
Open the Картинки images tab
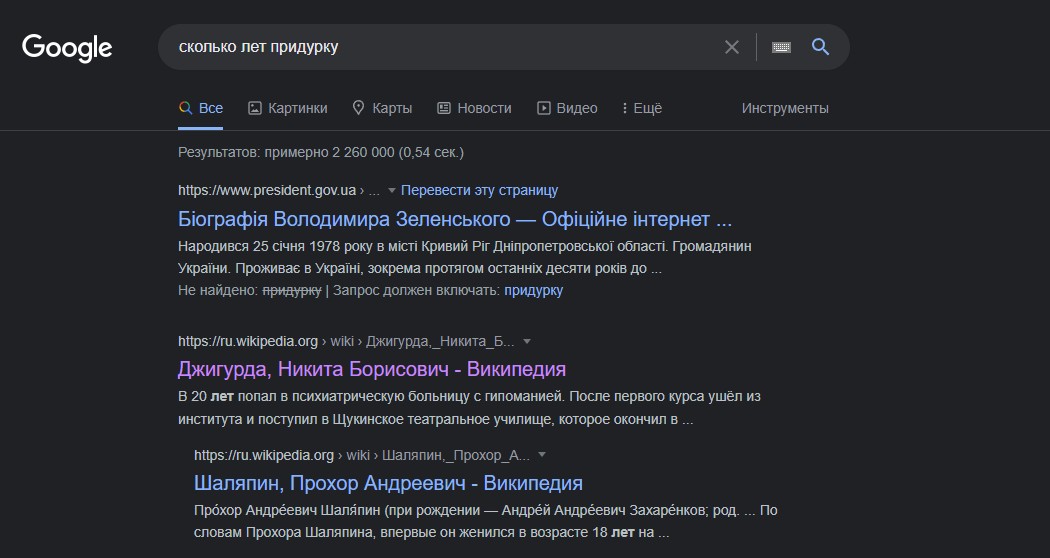click(x=288, y=108)
